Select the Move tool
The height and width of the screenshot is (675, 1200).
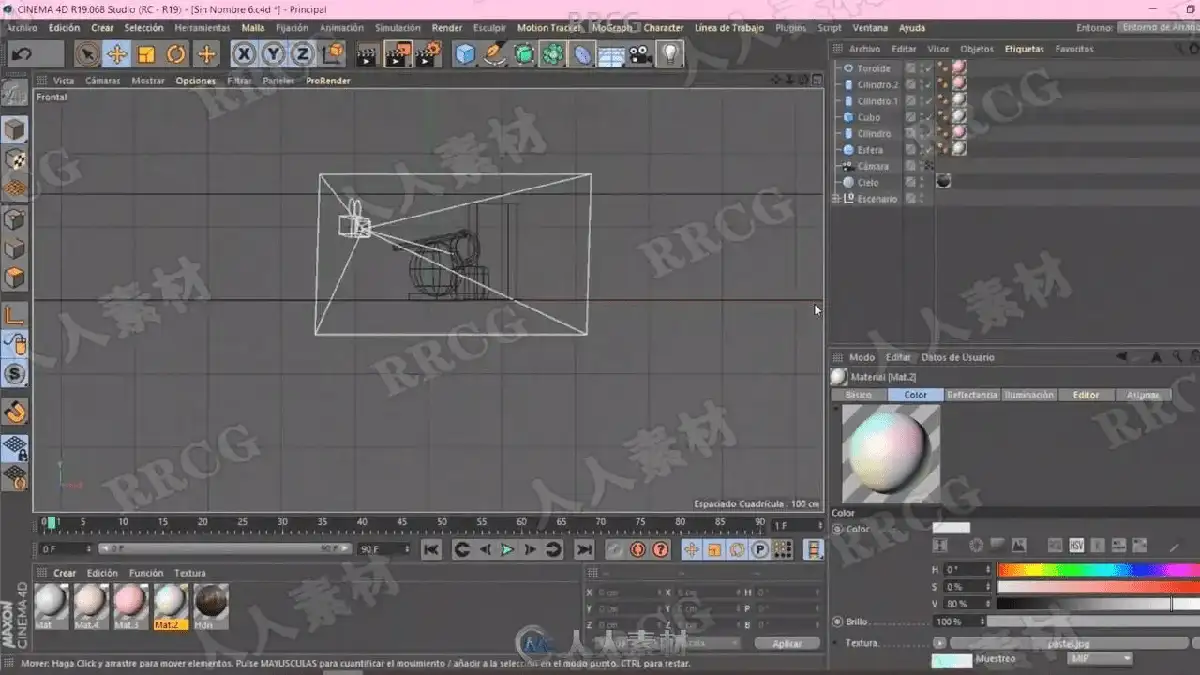point(117,54)
